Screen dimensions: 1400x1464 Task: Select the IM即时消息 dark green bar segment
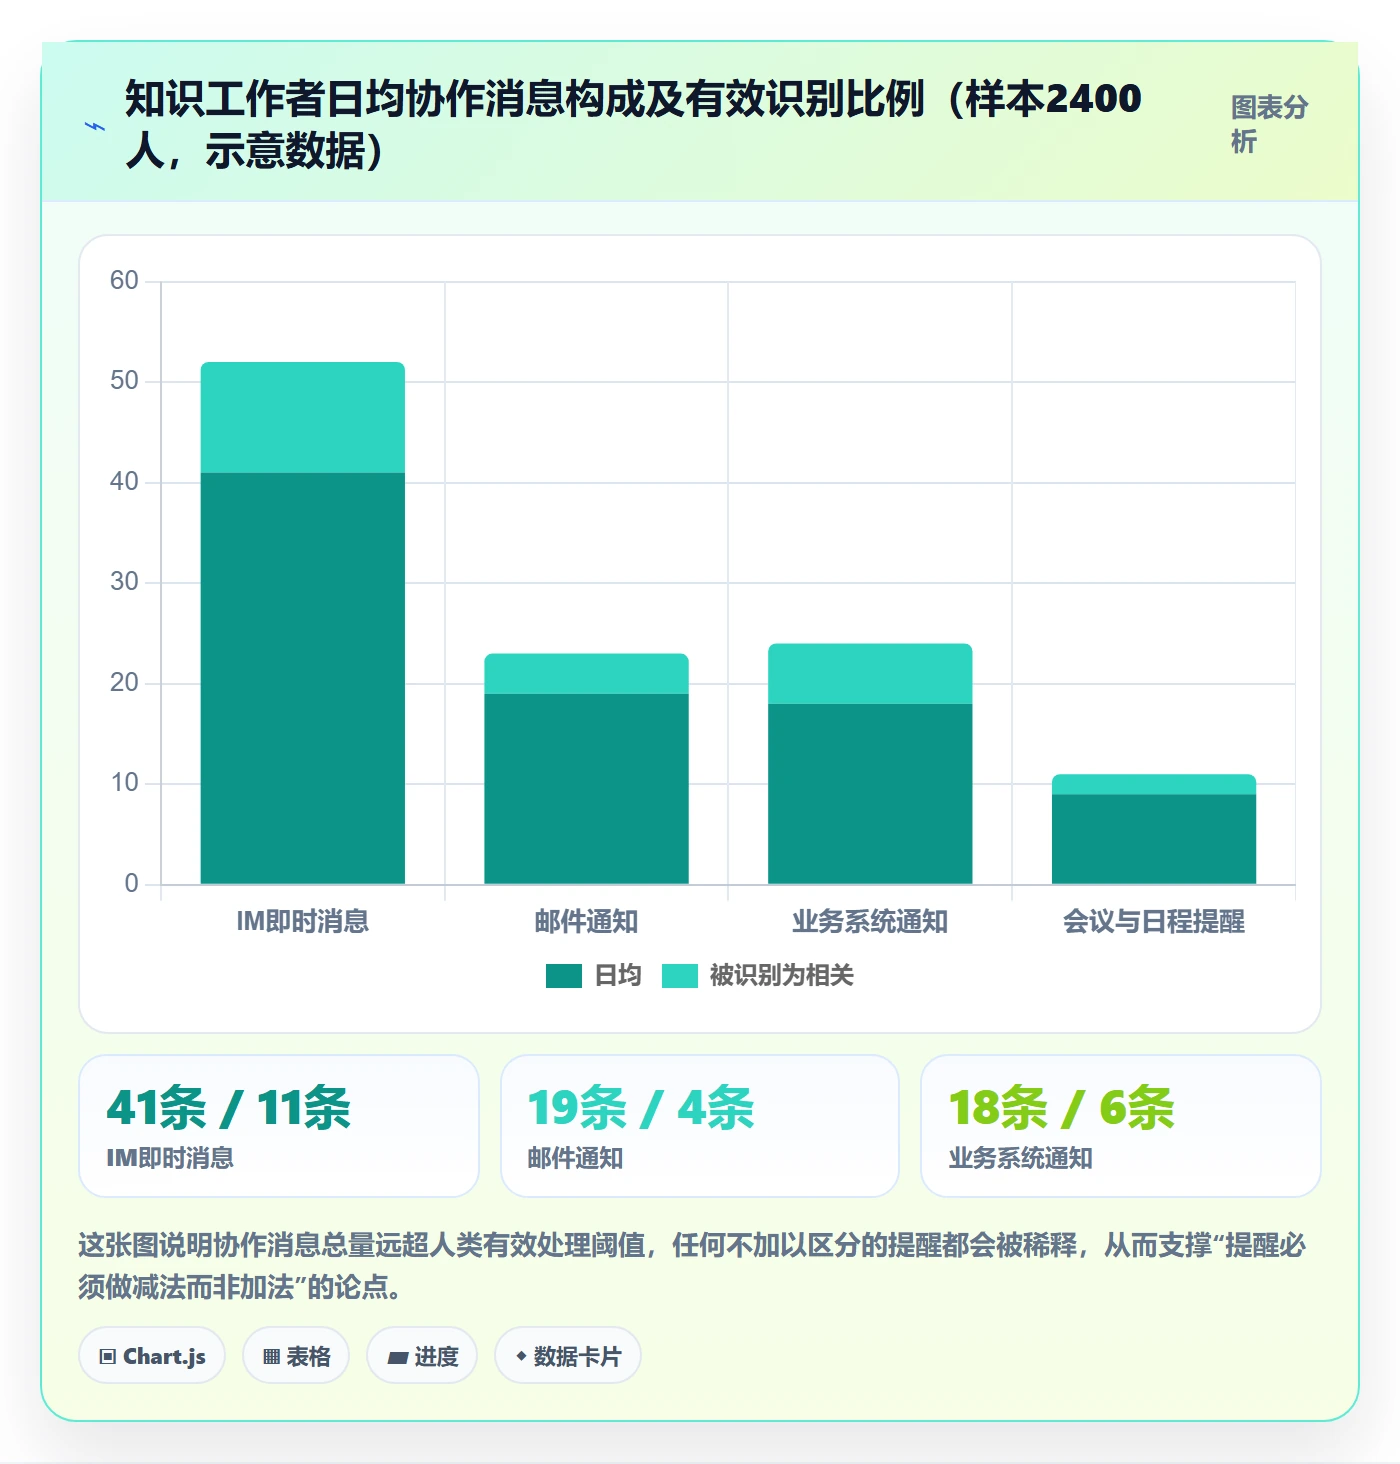pos(303,678)
